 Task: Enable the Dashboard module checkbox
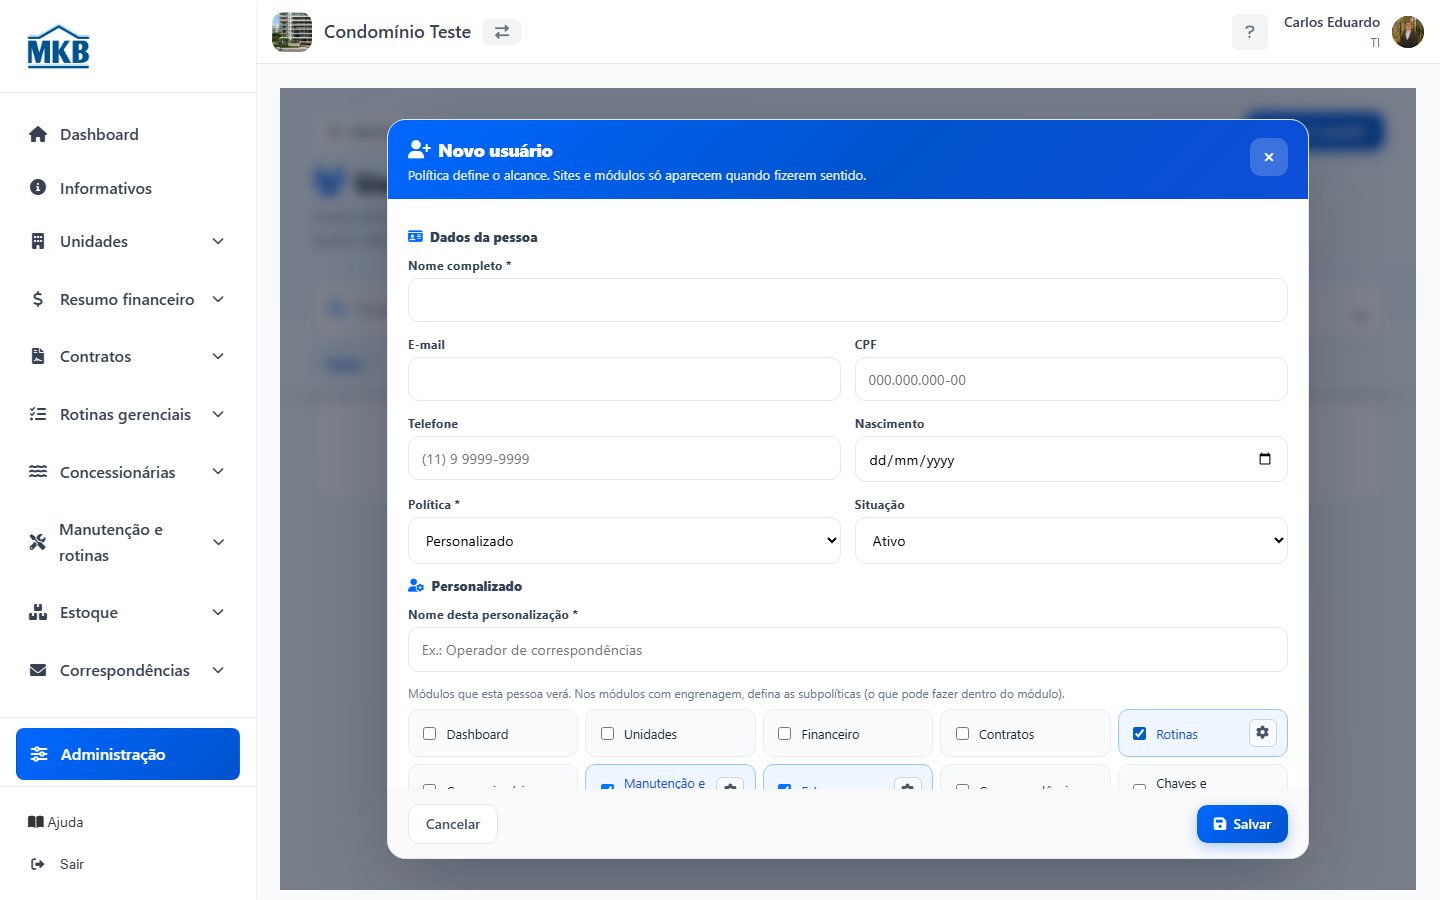[430, 733]
